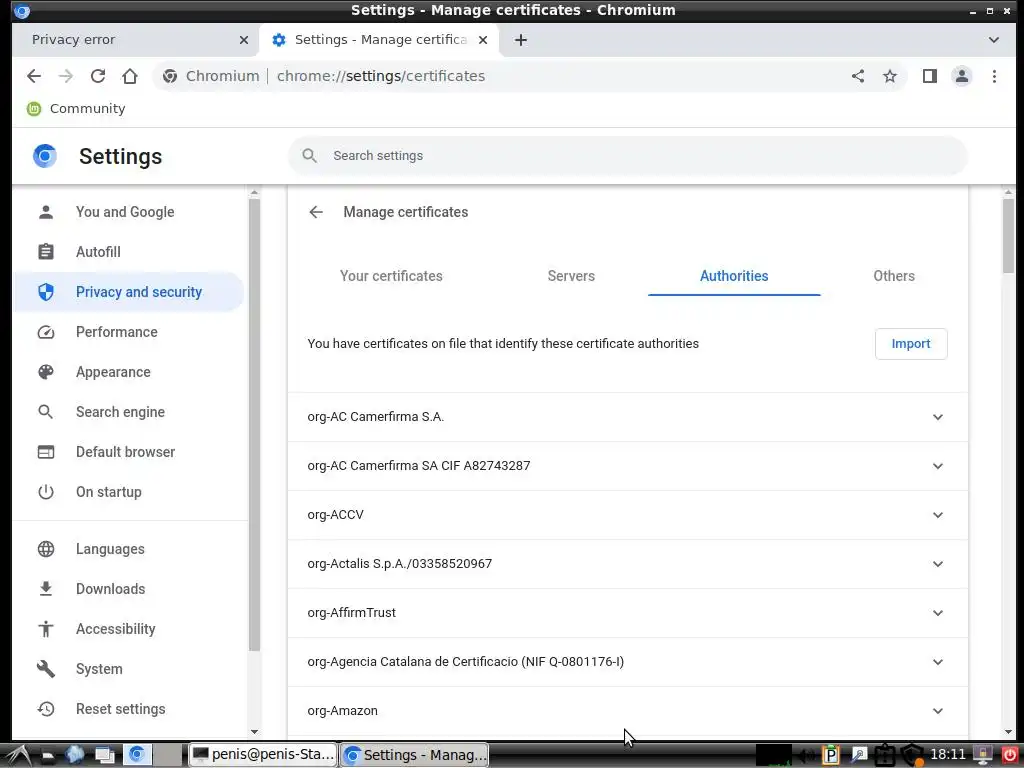Viewport: 1024px width, 768px height.
Task: Open the profile avatar menu
Action: (x=962, y=76)
